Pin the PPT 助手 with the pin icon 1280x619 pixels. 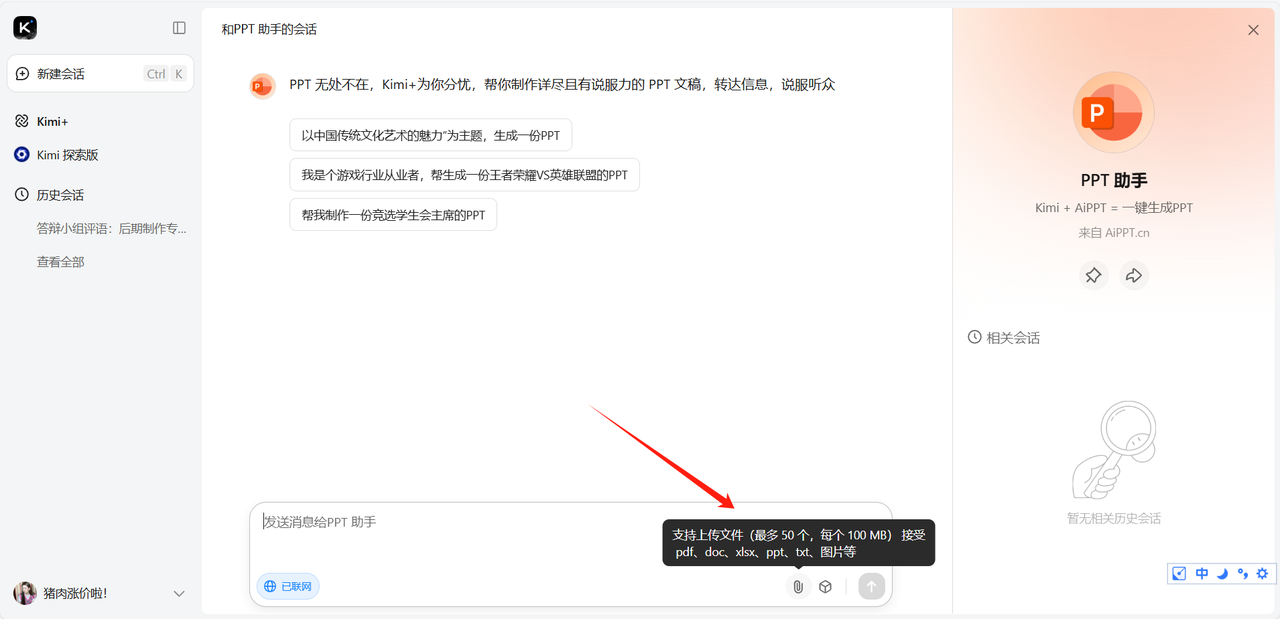(1094, 275)
